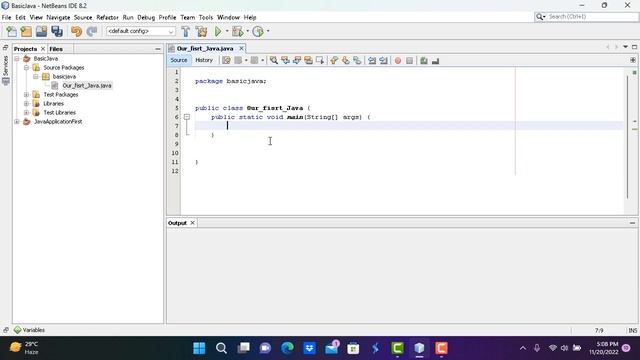This screenshot has width=640, height=360.
Task: Click Previous Bookmark editor icon
Action: coord(334,60)
